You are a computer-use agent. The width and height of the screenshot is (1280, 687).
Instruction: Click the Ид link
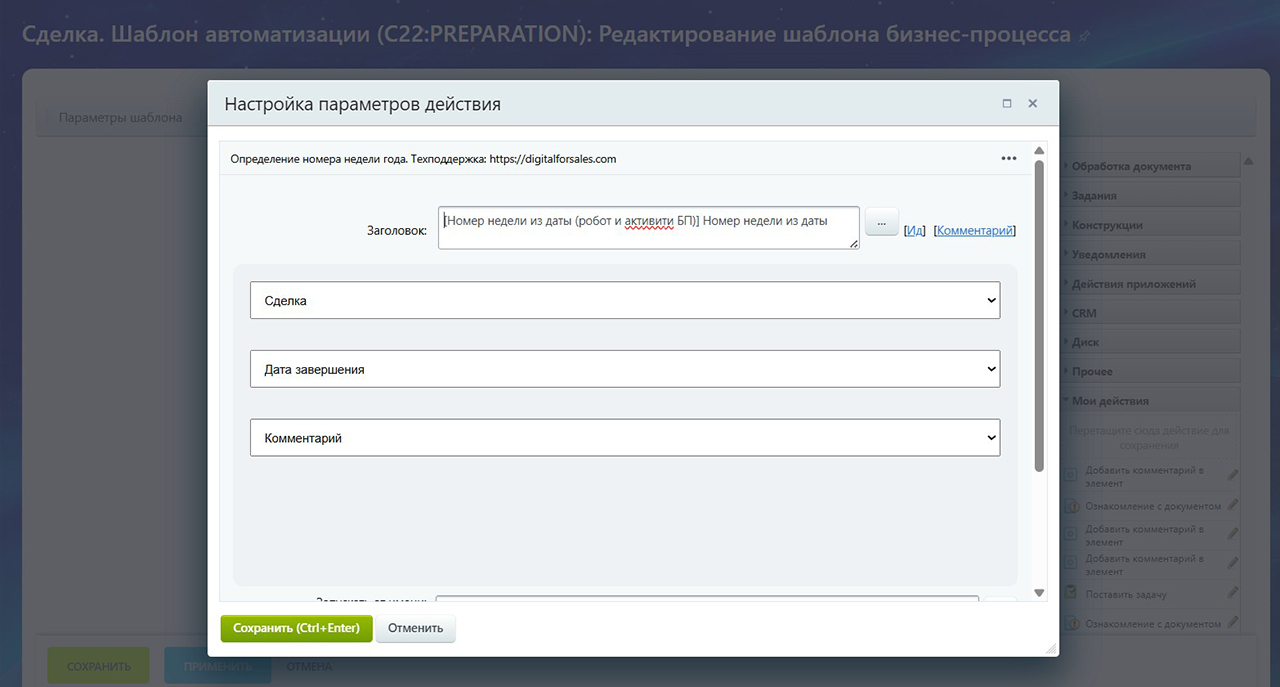pos(915,230)
